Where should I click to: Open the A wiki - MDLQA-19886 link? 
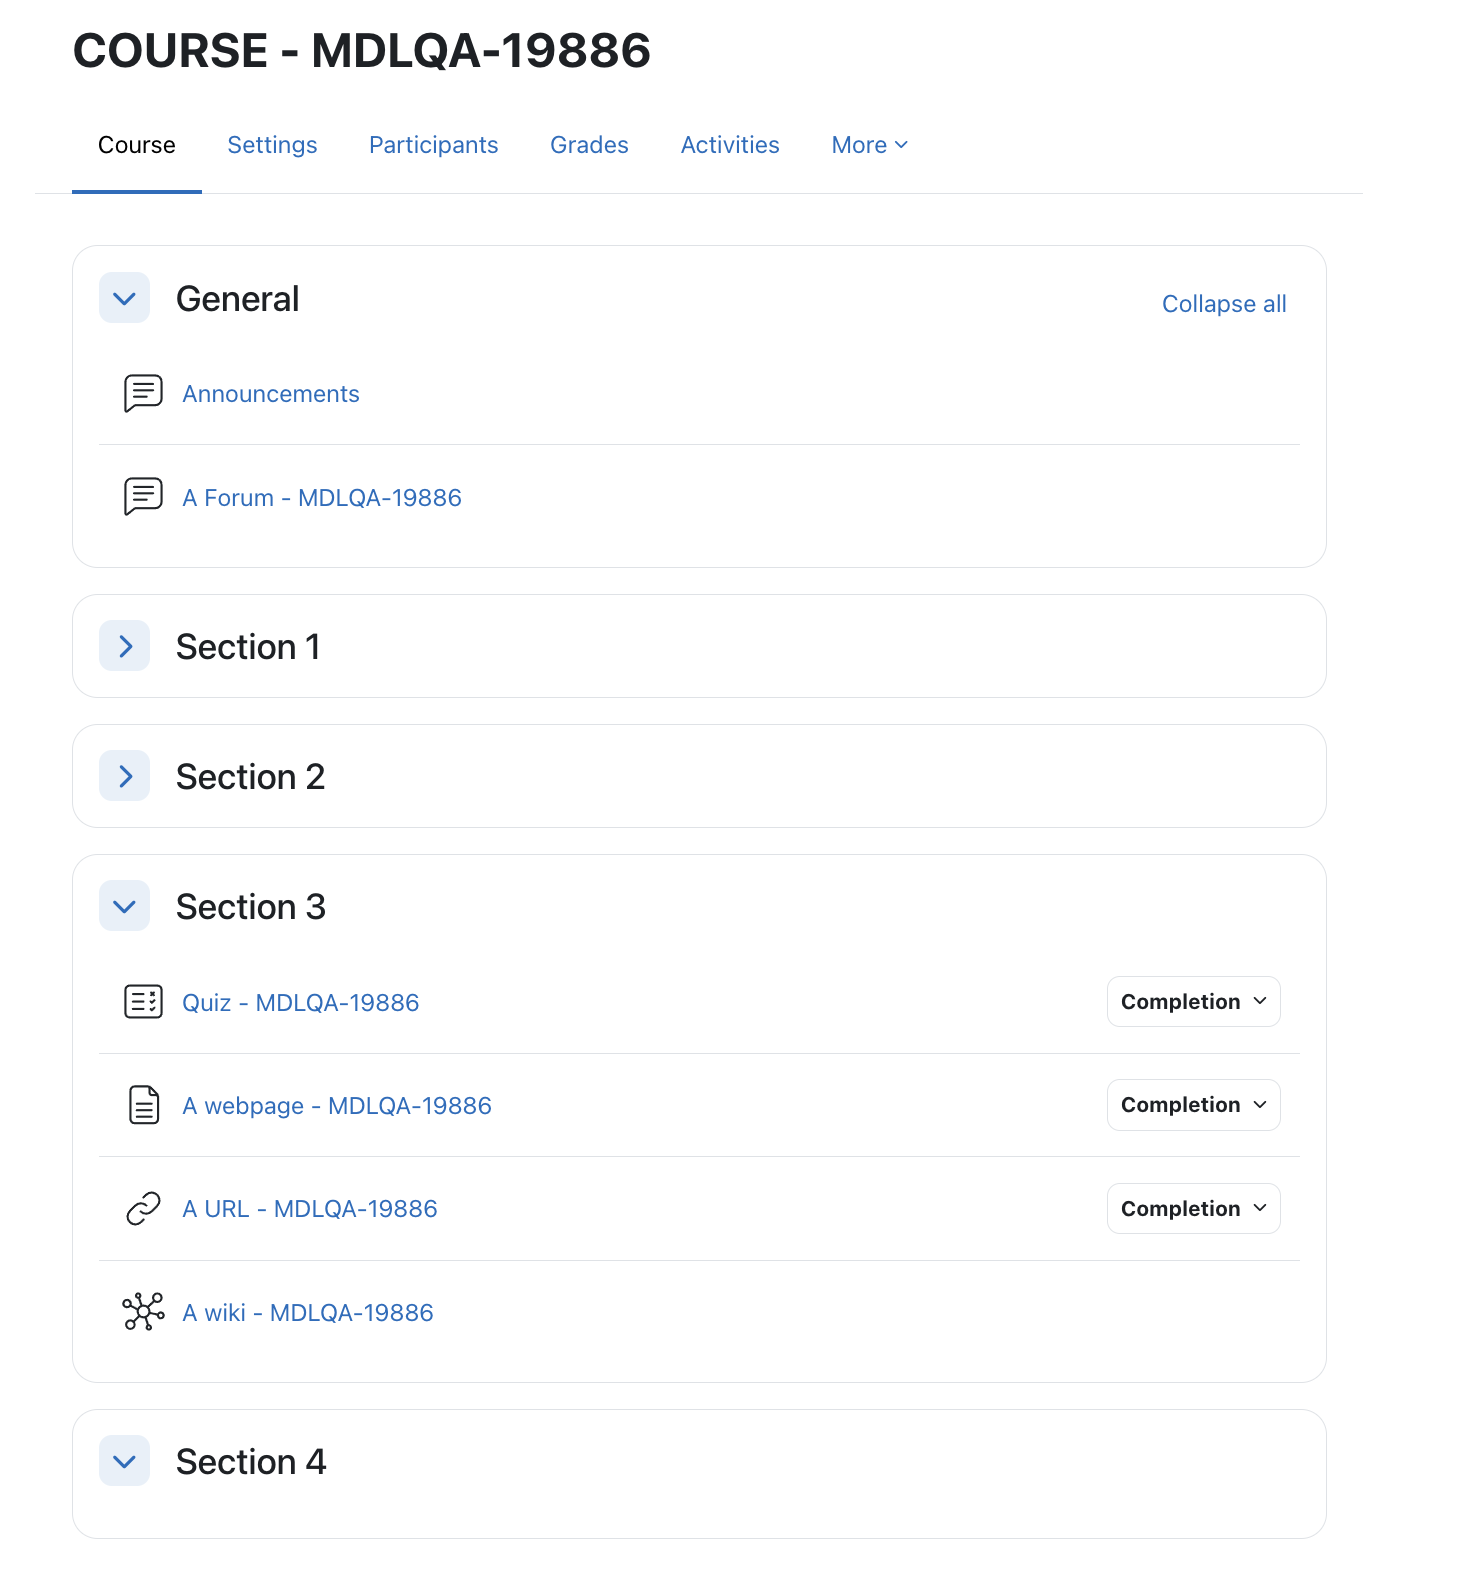(x=308, y=1312)
